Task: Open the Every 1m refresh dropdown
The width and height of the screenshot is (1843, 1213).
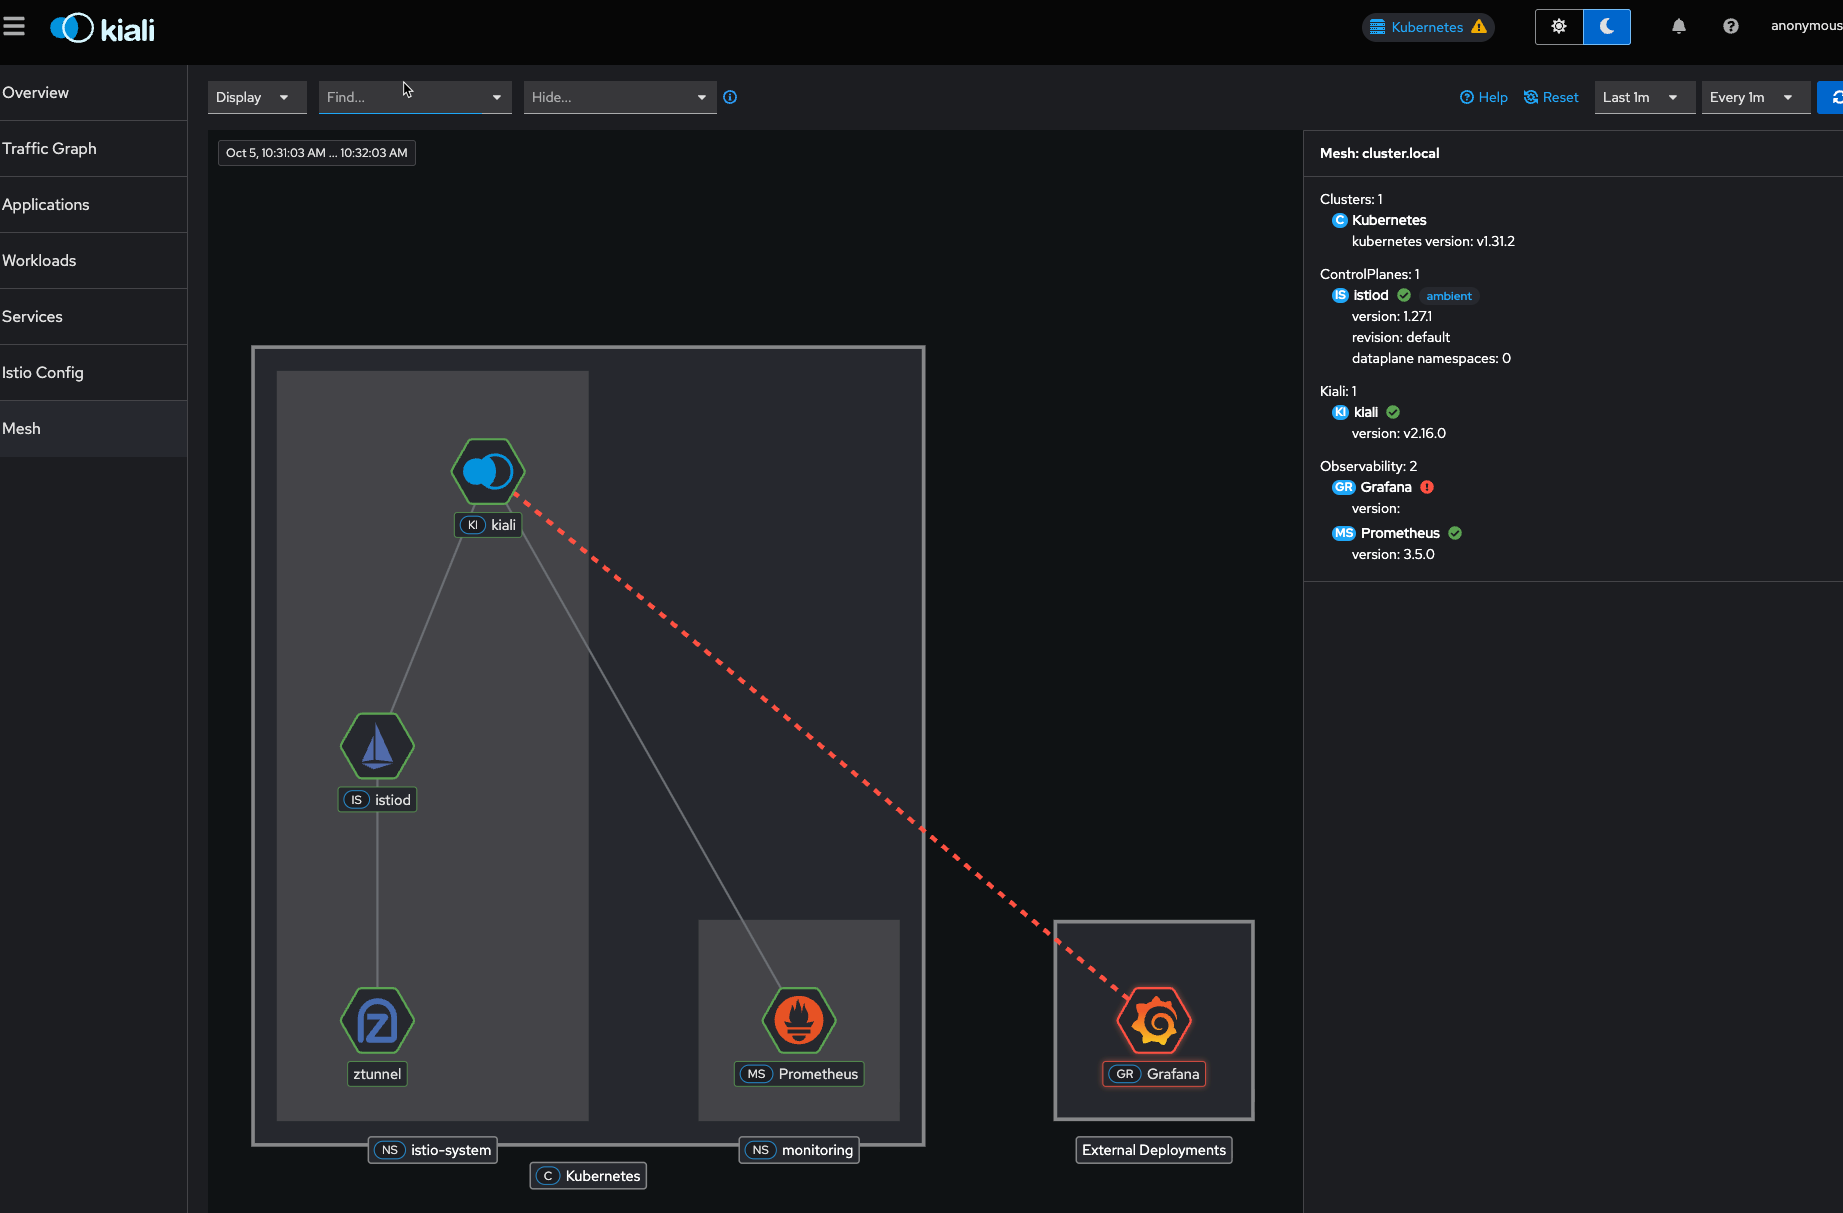Action: click(1756, 97)
